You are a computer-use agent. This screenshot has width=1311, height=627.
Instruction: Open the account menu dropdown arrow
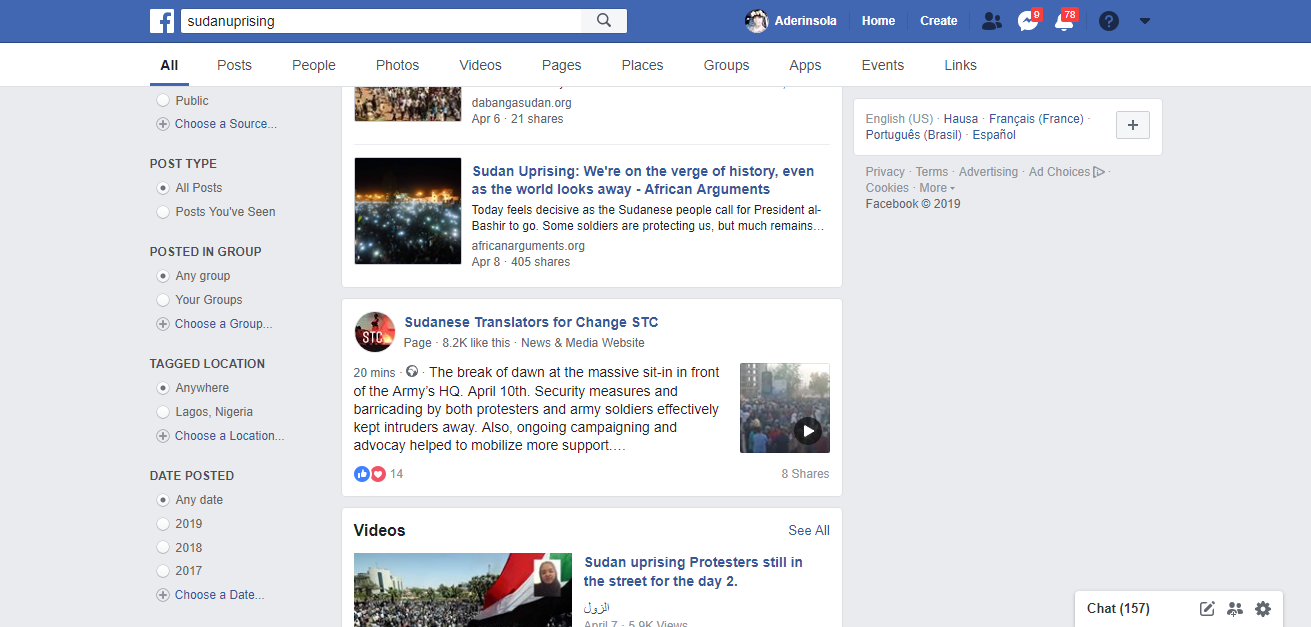1145,21
